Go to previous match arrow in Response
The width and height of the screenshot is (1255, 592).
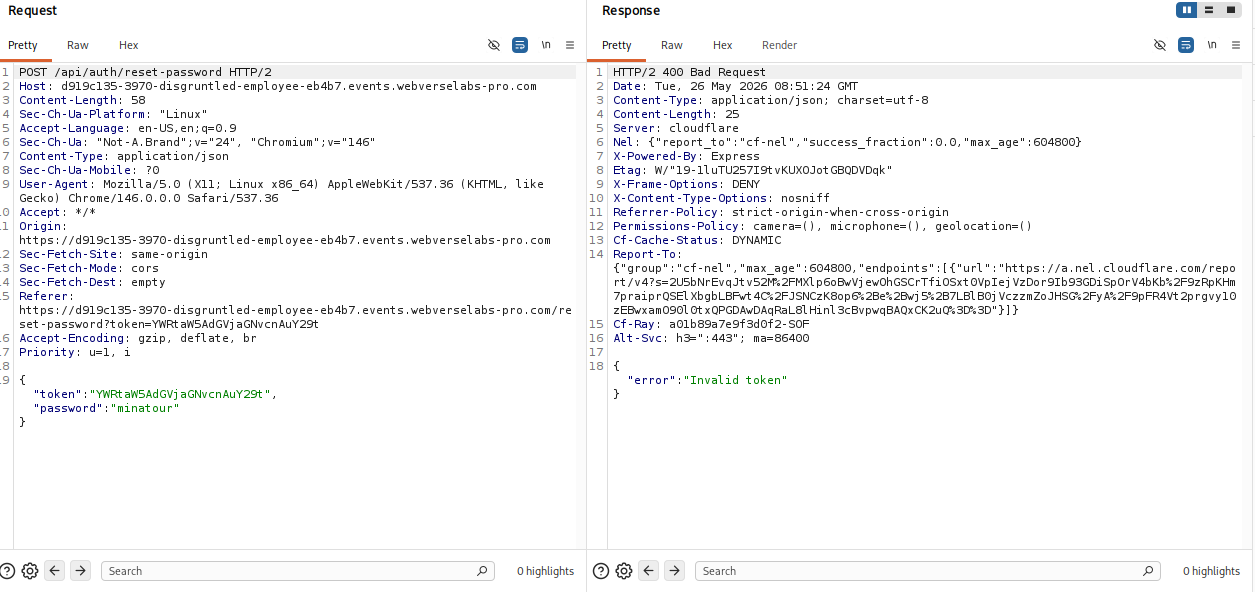click(649, 571)
